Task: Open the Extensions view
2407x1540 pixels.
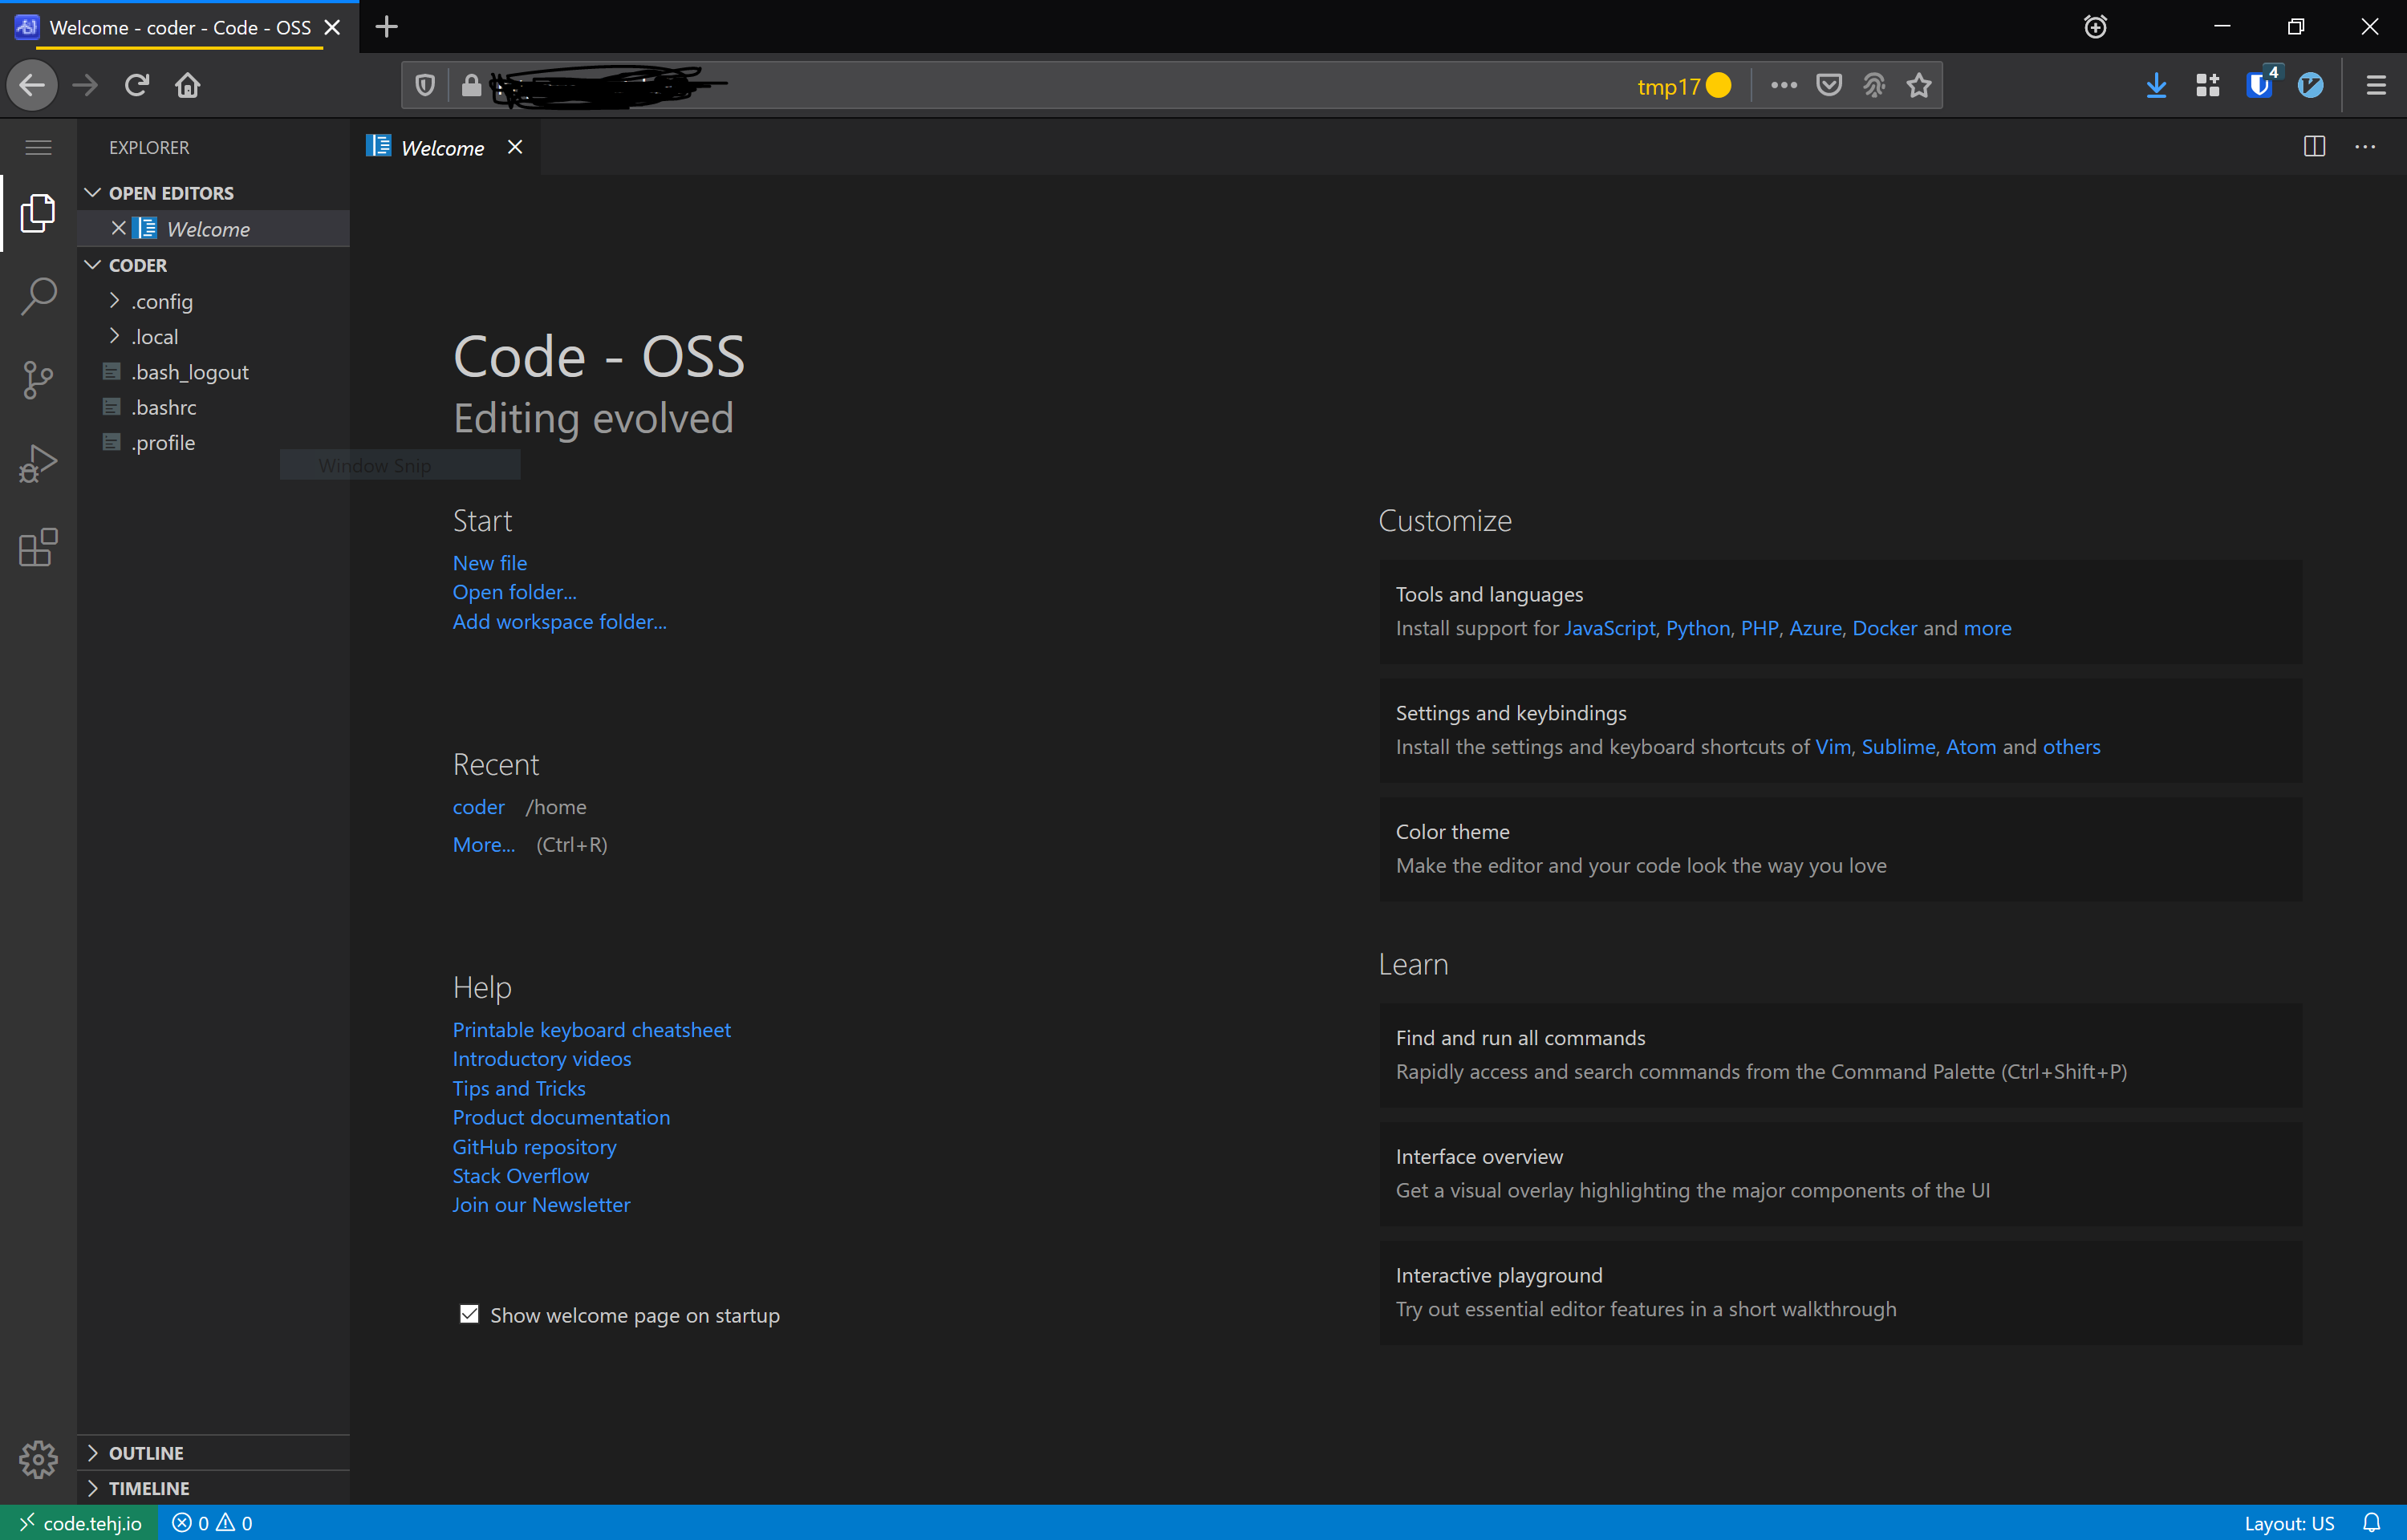Action: [x=38, y=548]
